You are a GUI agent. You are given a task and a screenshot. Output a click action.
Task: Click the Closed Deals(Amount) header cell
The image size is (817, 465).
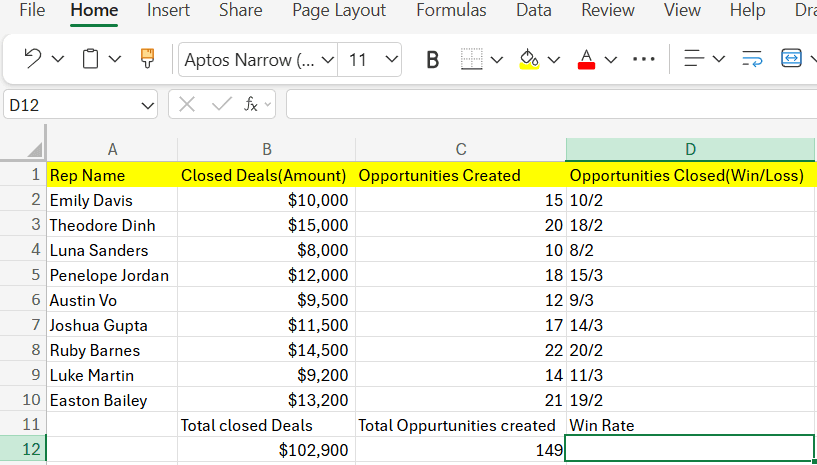267,175
